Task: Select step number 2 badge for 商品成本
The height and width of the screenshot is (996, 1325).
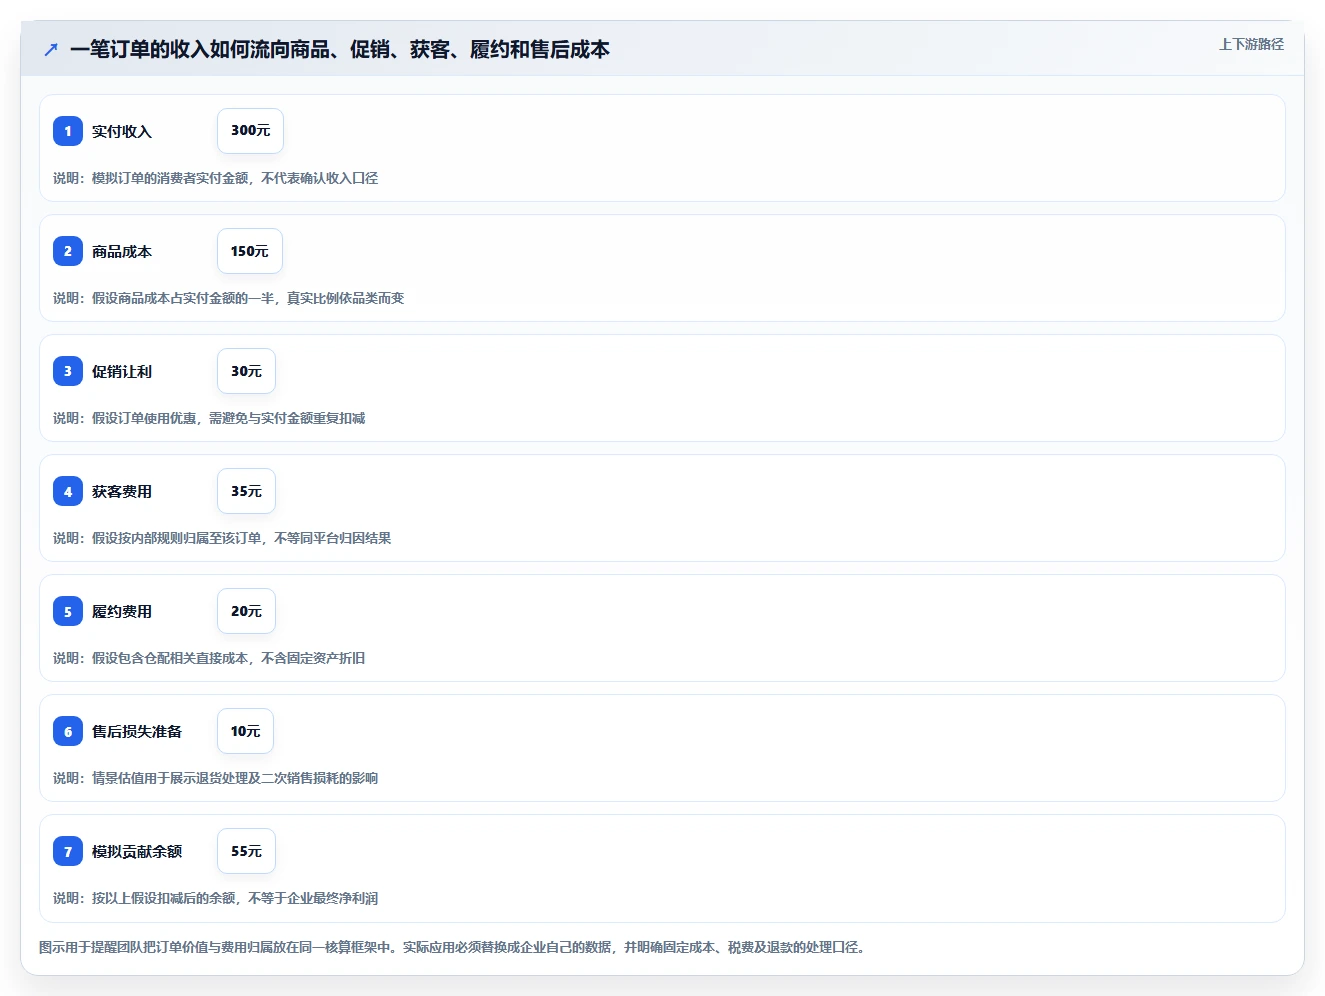Action: [68, 251]
